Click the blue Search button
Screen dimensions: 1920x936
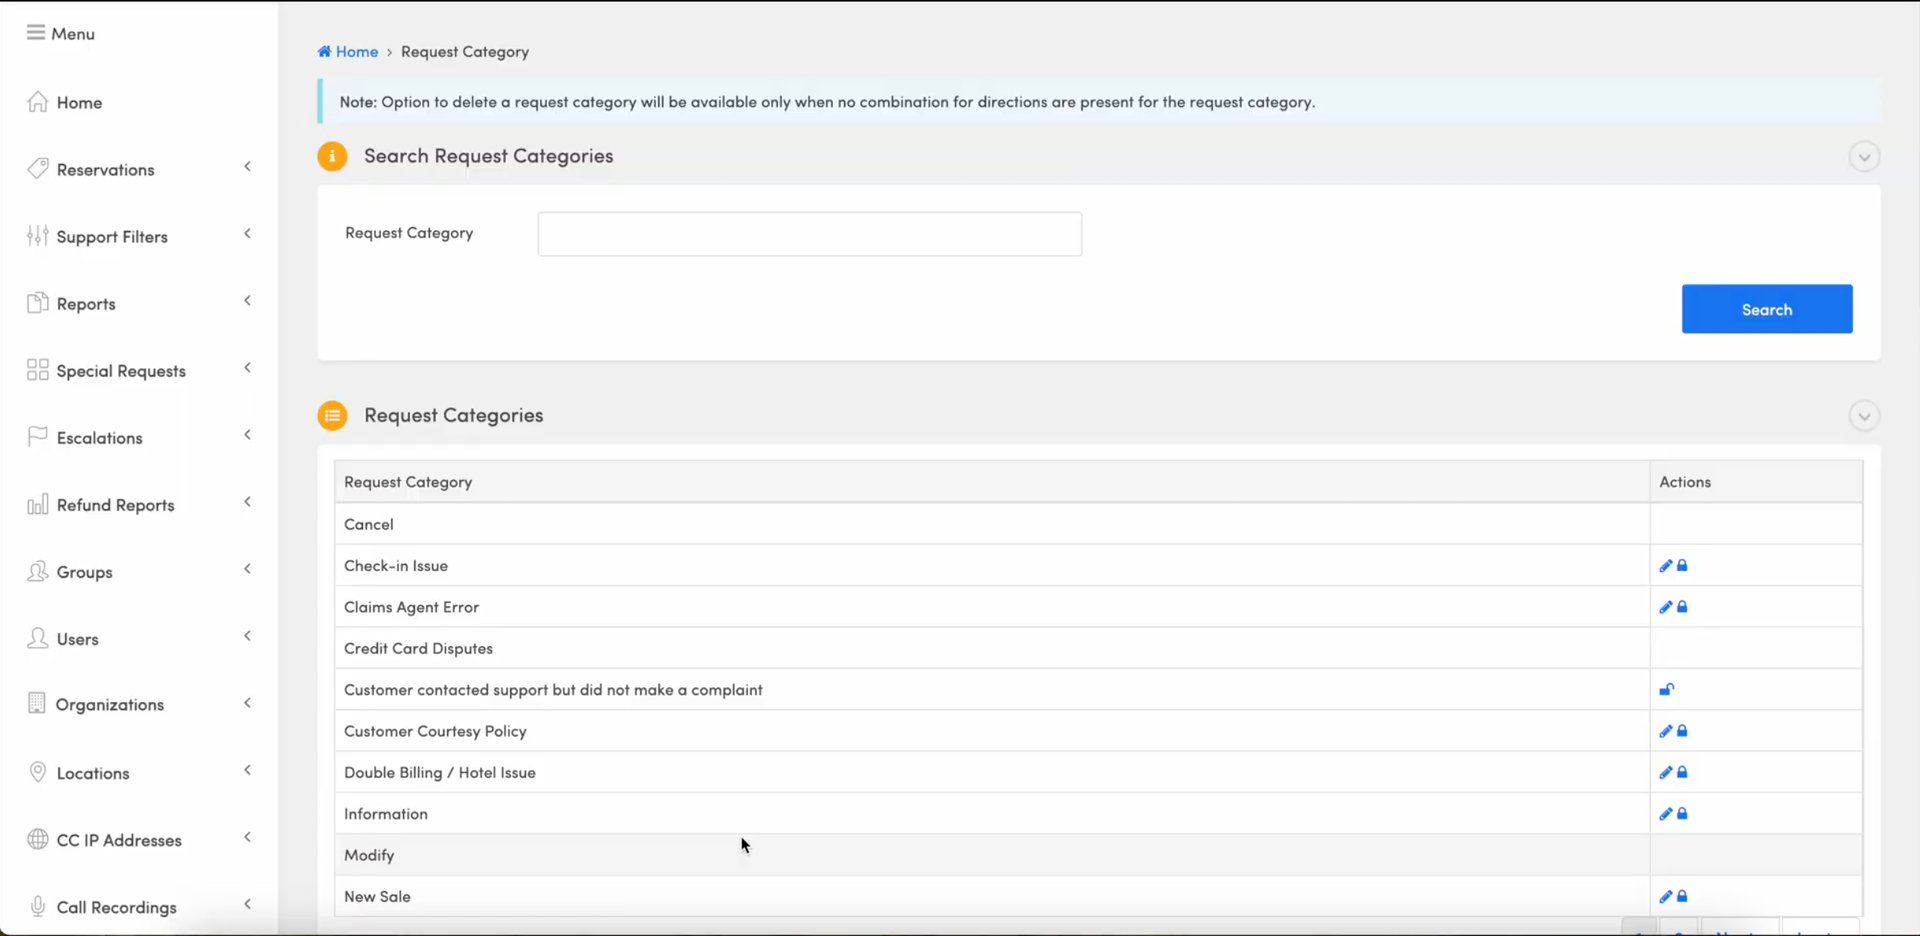coord(1766,309)
